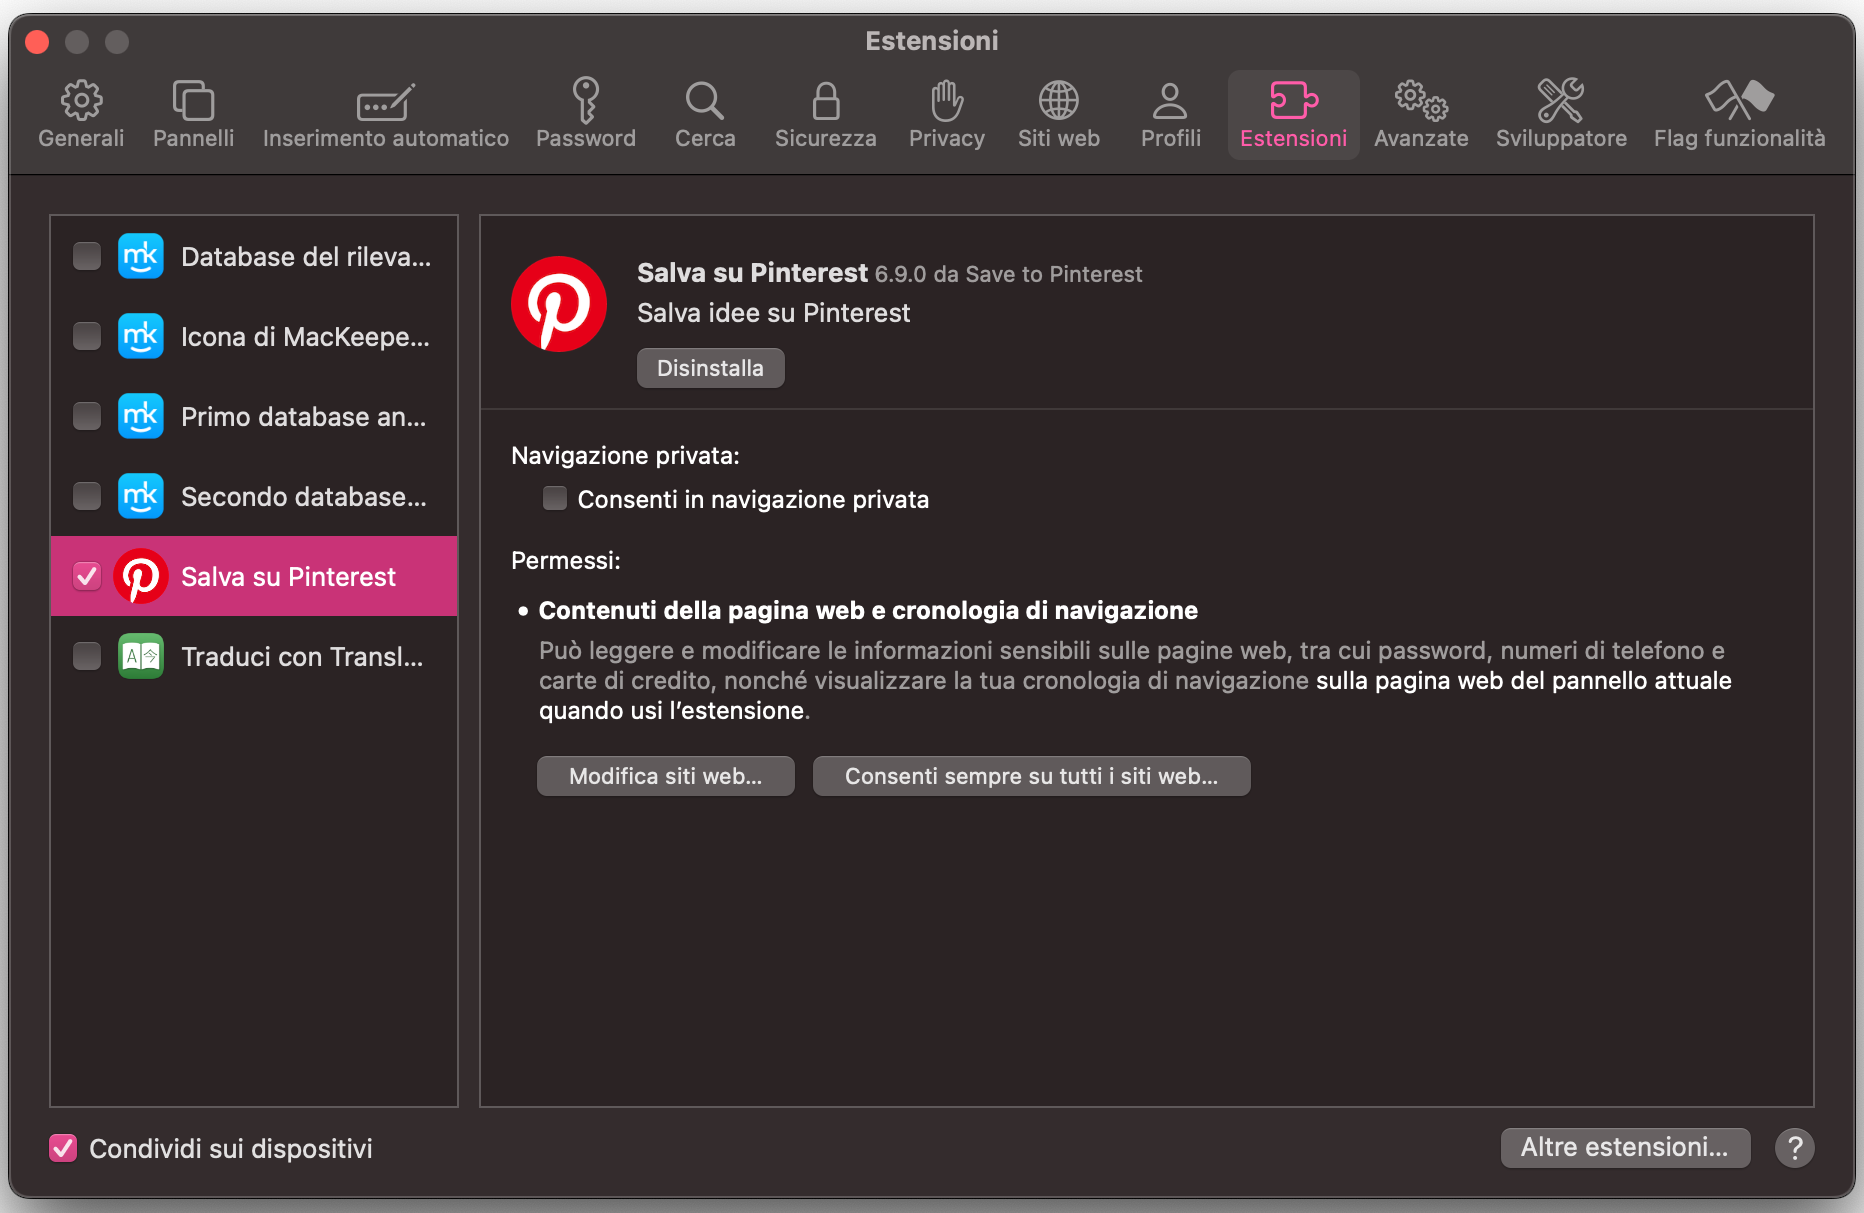The image size is (1864, 1213).
Task: Click the Disinstalla button
Action: tap(710, 367)
